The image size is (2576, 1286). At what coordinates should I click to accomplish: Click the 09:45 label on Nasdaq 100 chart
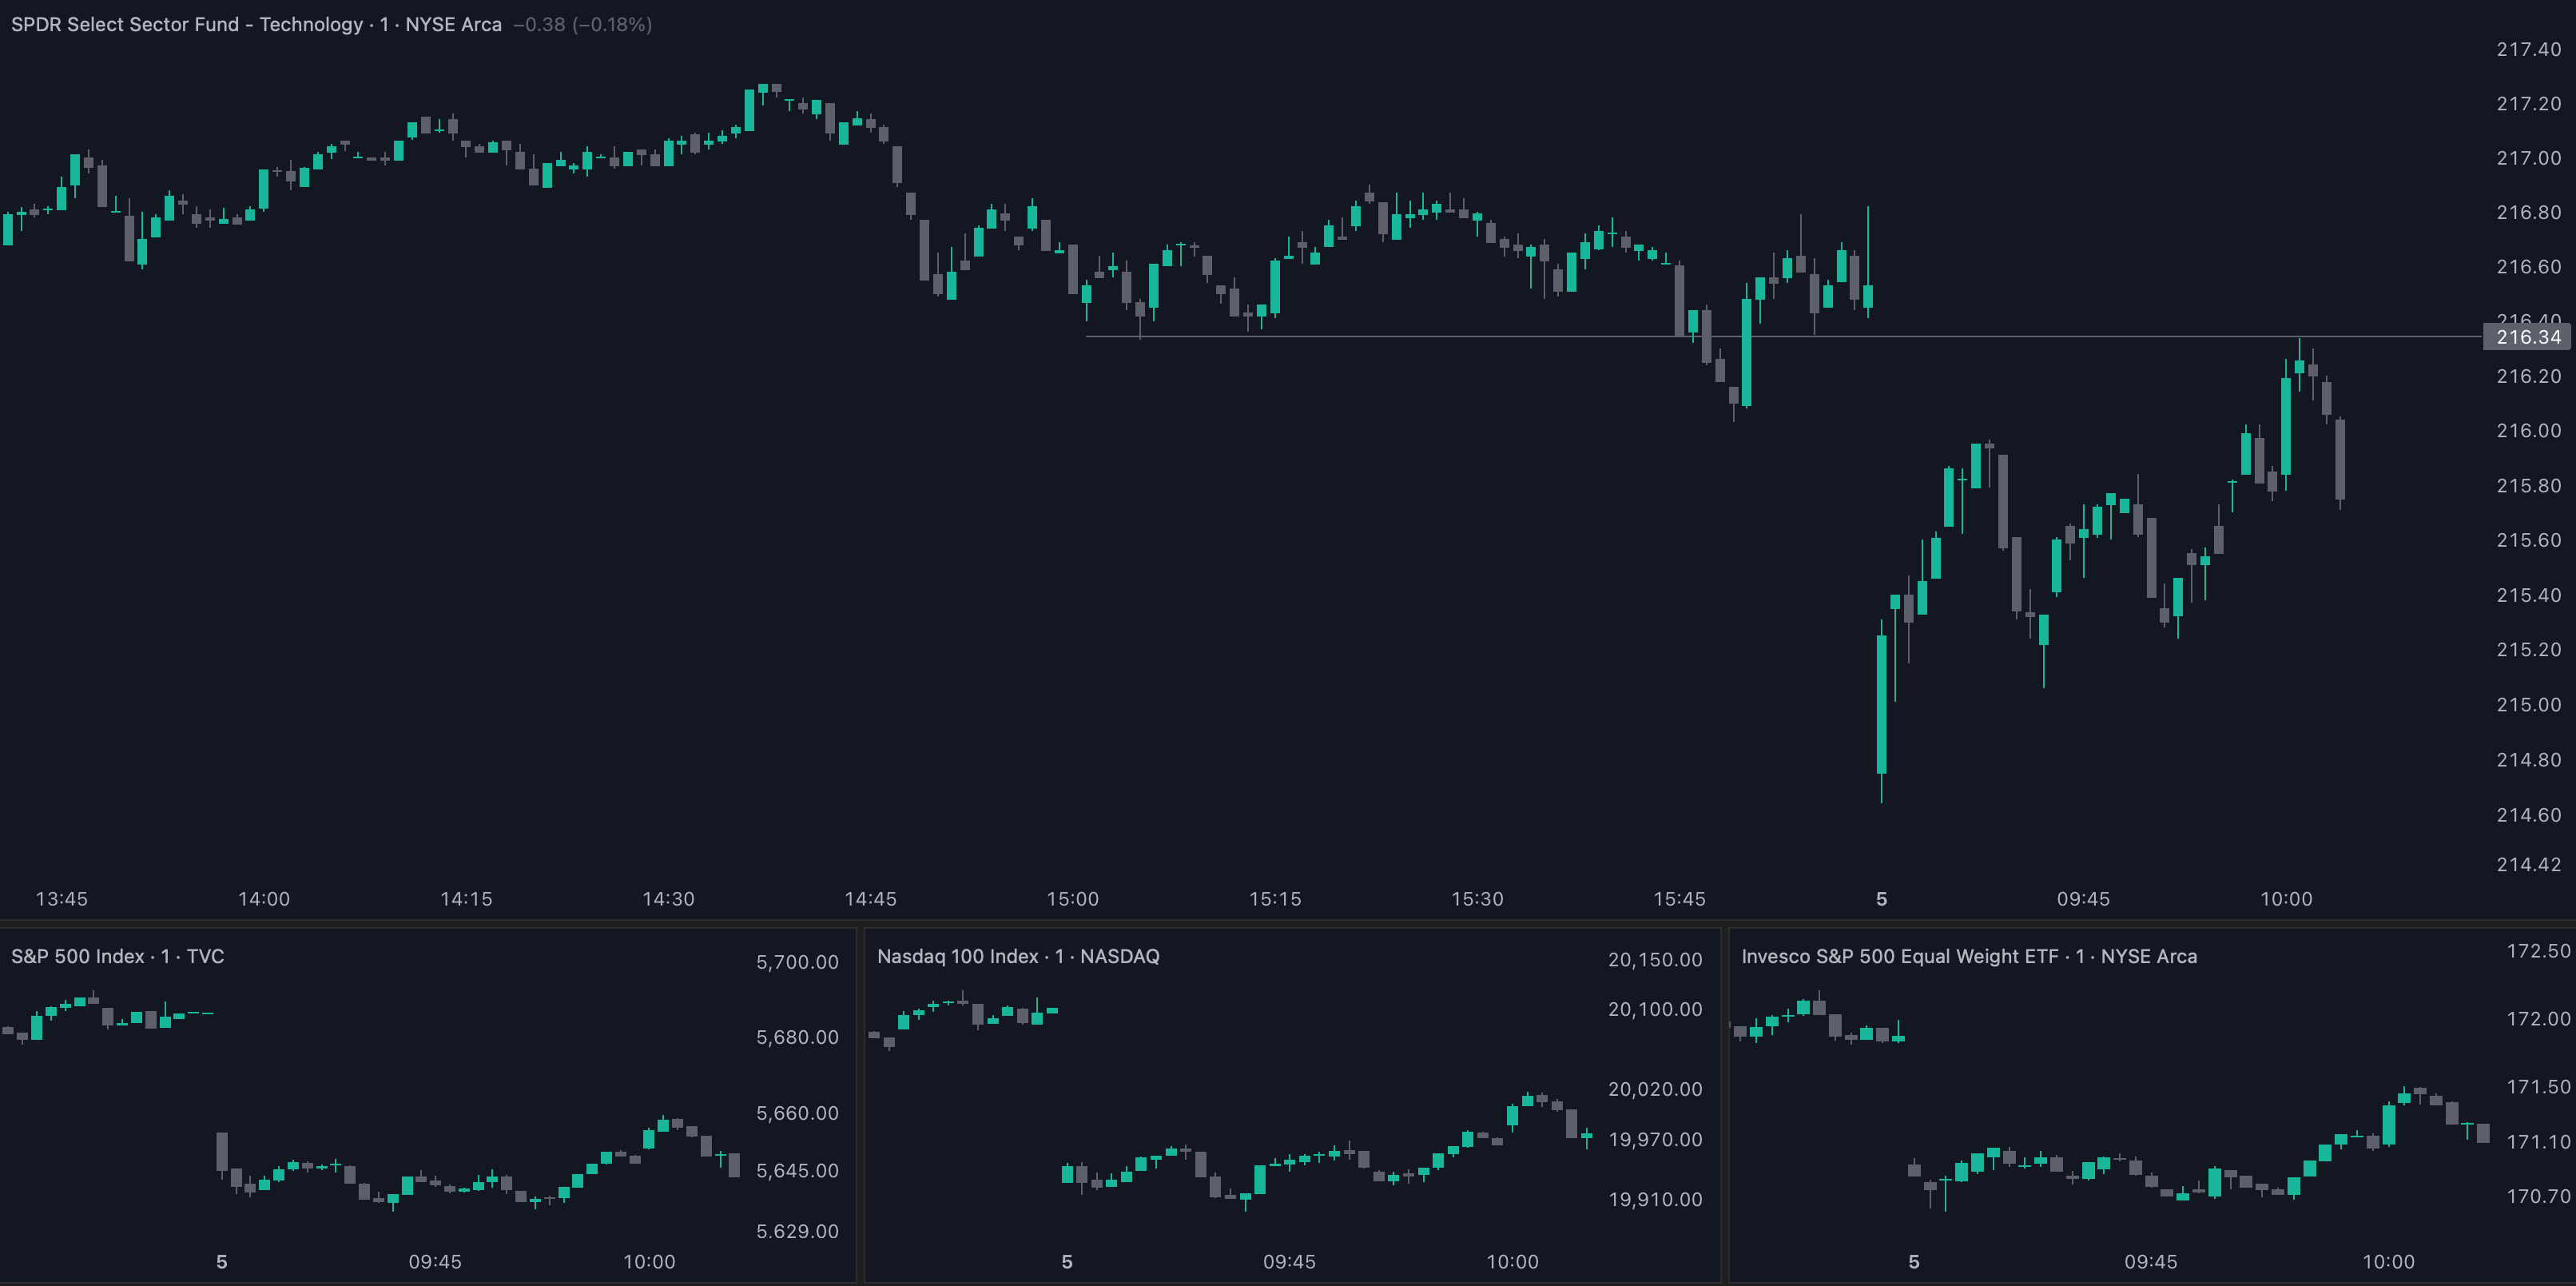click(x=1289, y=1261)
